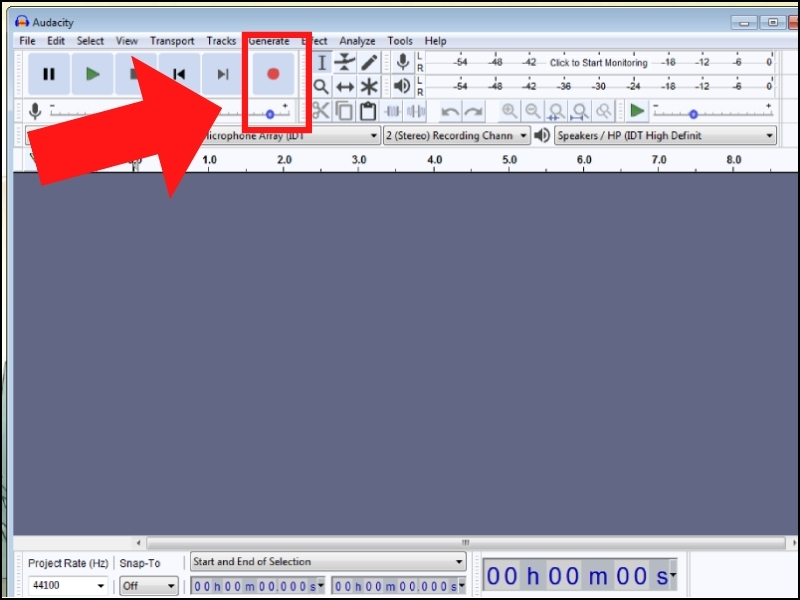This screenshot has height=600, width=800.
Task: Select the Time Shift tool
Action: pyautogui.click(x=345, y=86)
